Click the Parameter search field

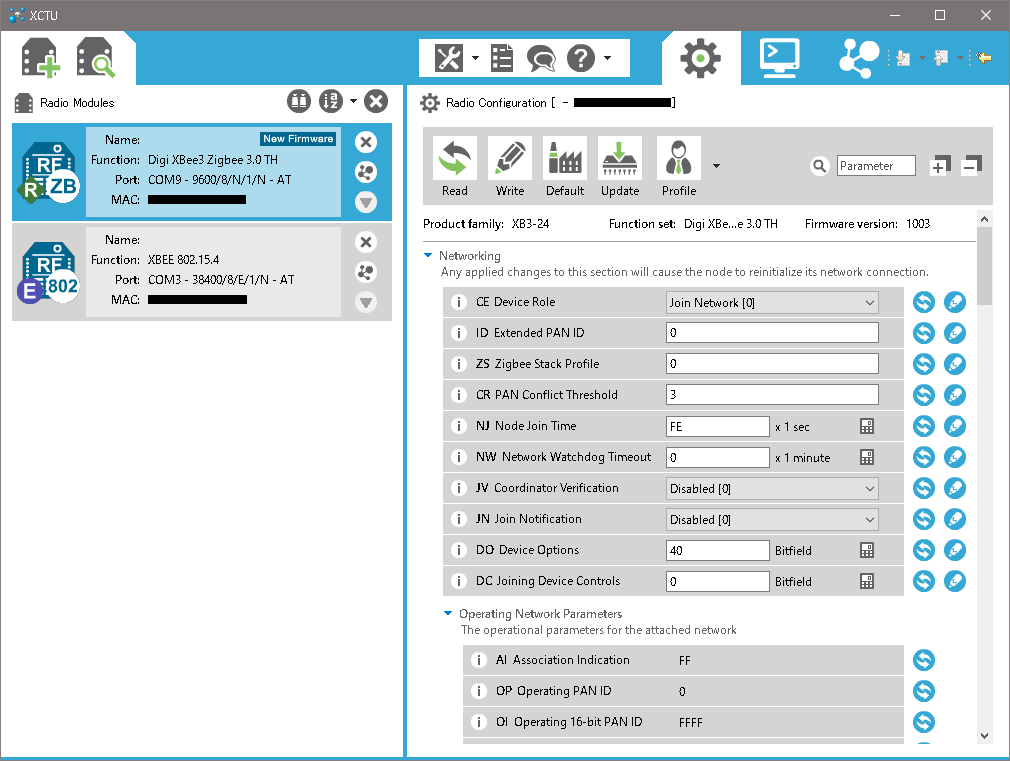tap(876, 166)
